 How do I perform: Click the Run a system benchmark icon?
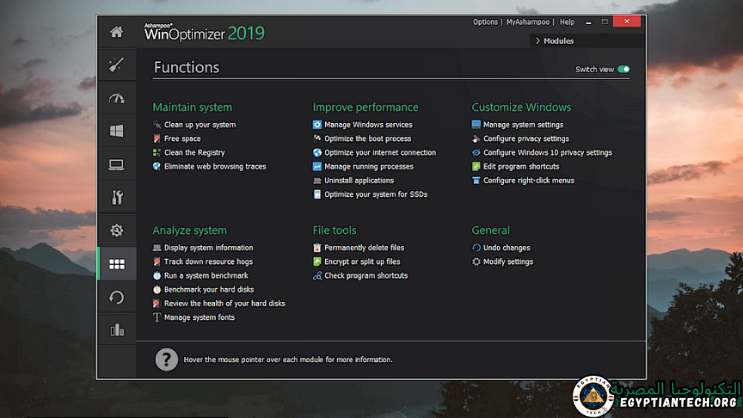click(x=157, y=276)
